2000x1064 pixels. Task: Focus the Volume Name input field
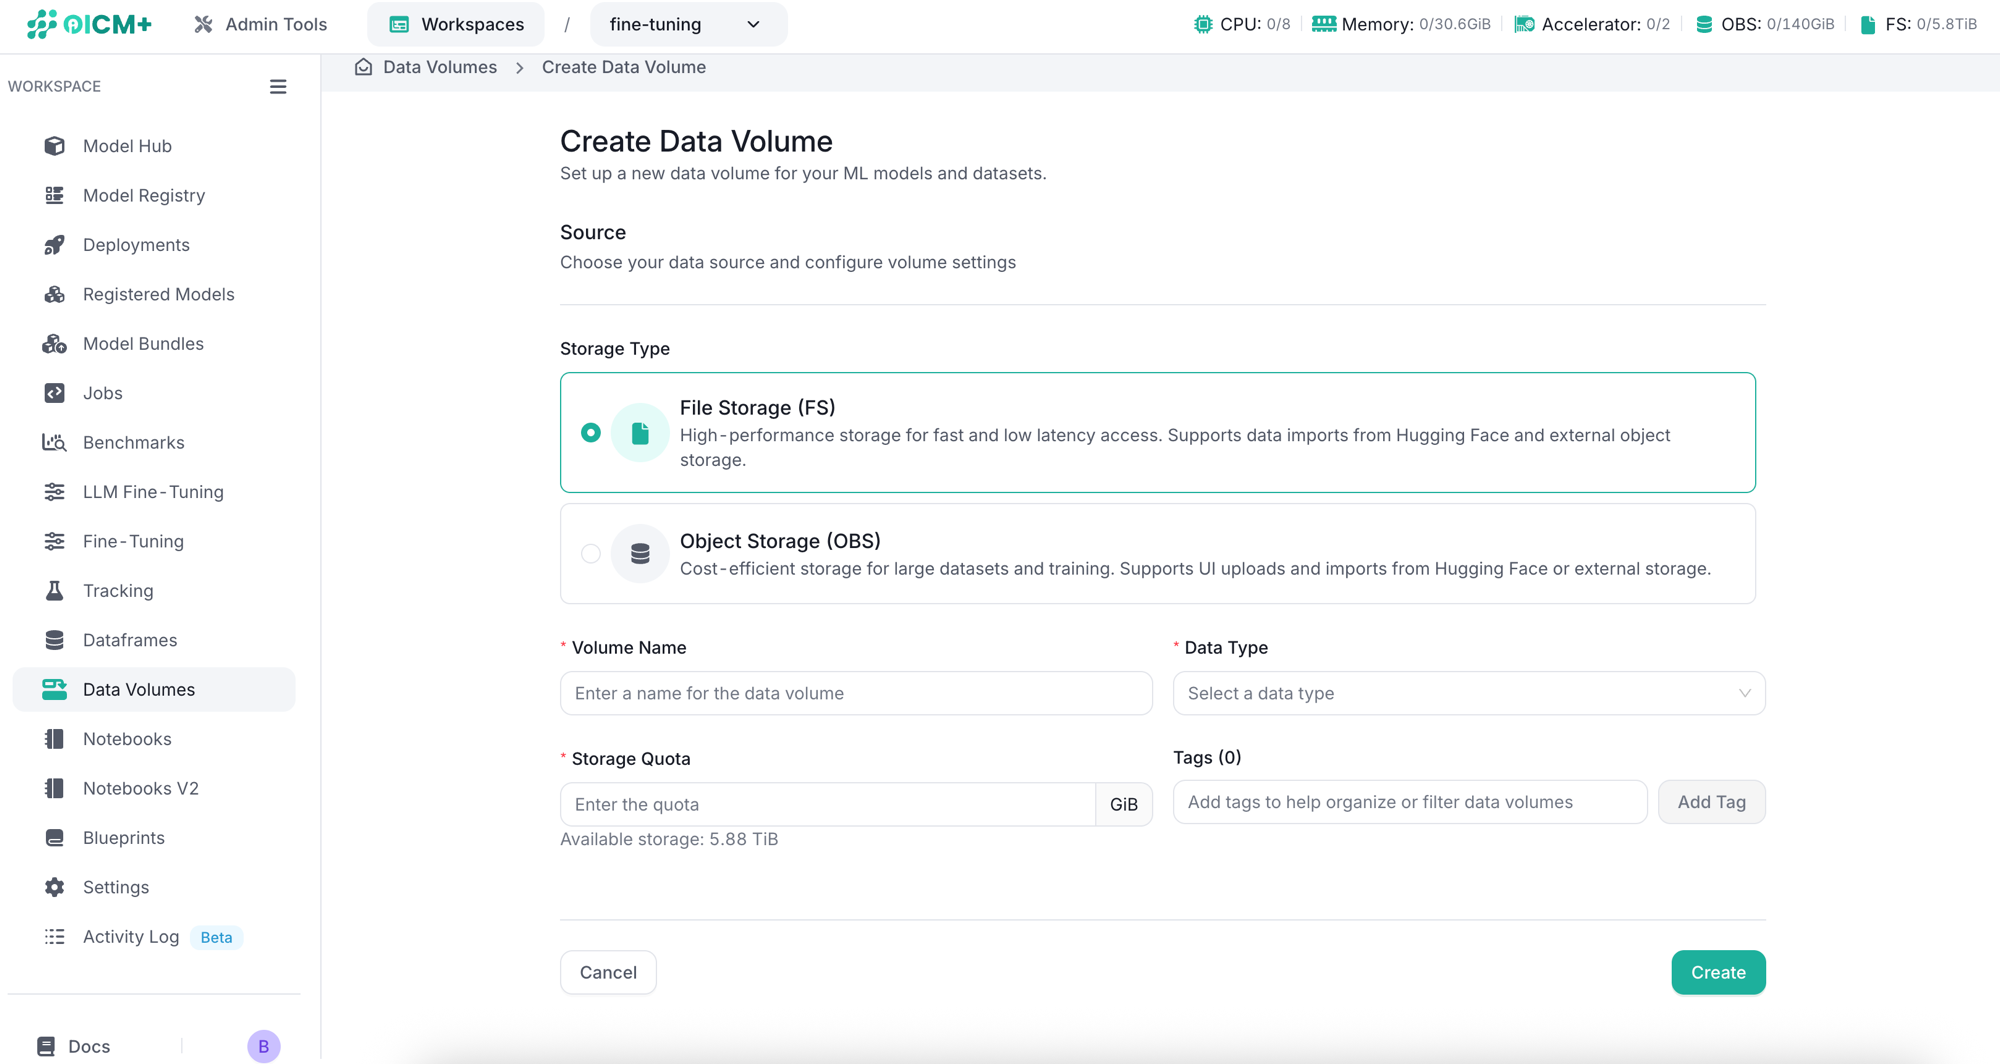[856, 693]
